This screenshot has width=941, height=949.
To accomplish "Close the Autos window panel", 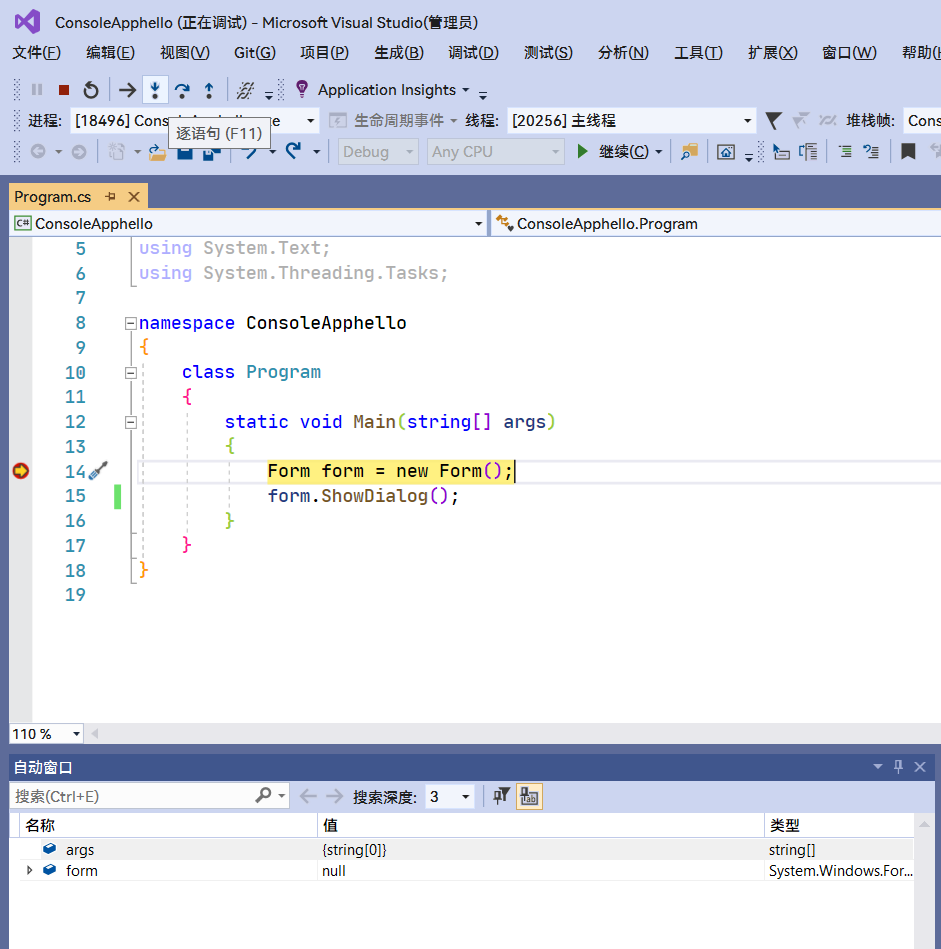I will pyautogui.click(x=920, y=767).
